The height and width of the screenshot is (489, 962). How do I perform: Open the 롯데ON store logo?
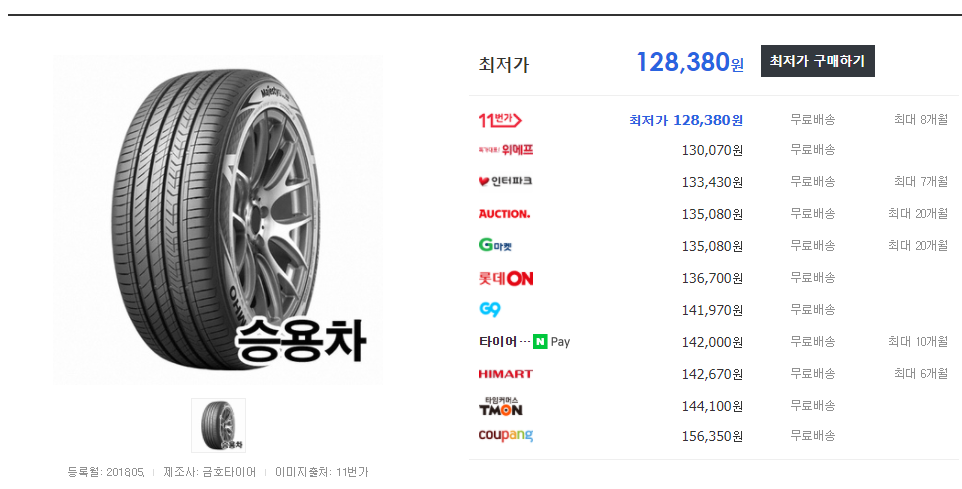tap(506, 279)
